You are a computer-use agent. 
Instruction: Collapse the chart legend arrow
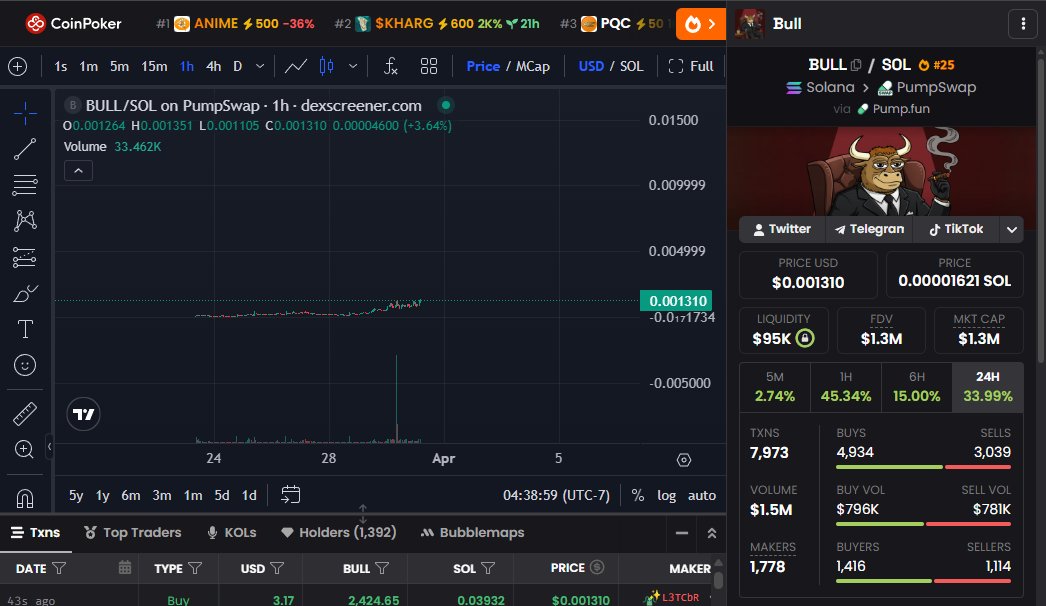pos(78,171)
